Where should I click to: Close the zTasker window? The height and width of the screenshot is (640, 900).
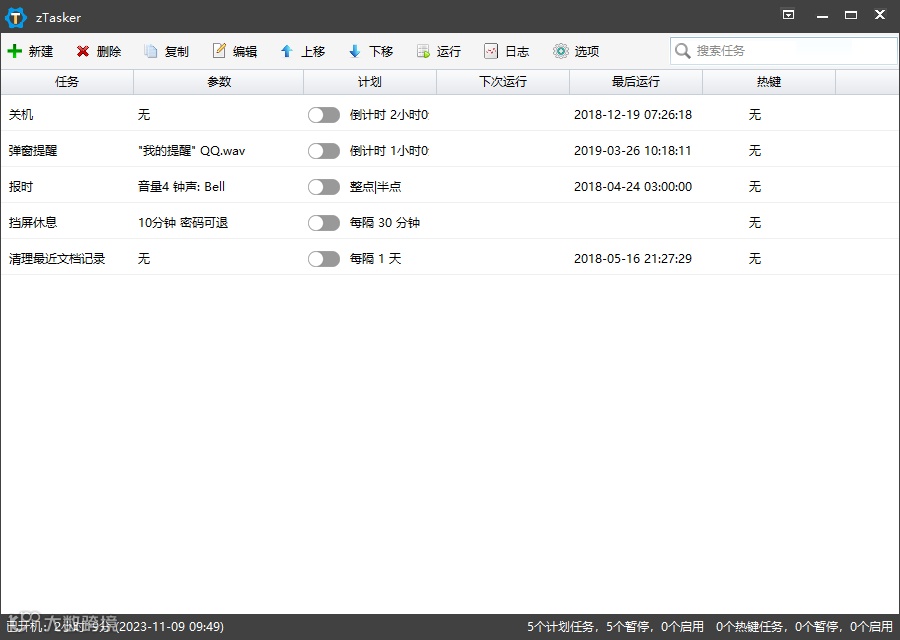(x=880, y=15)
